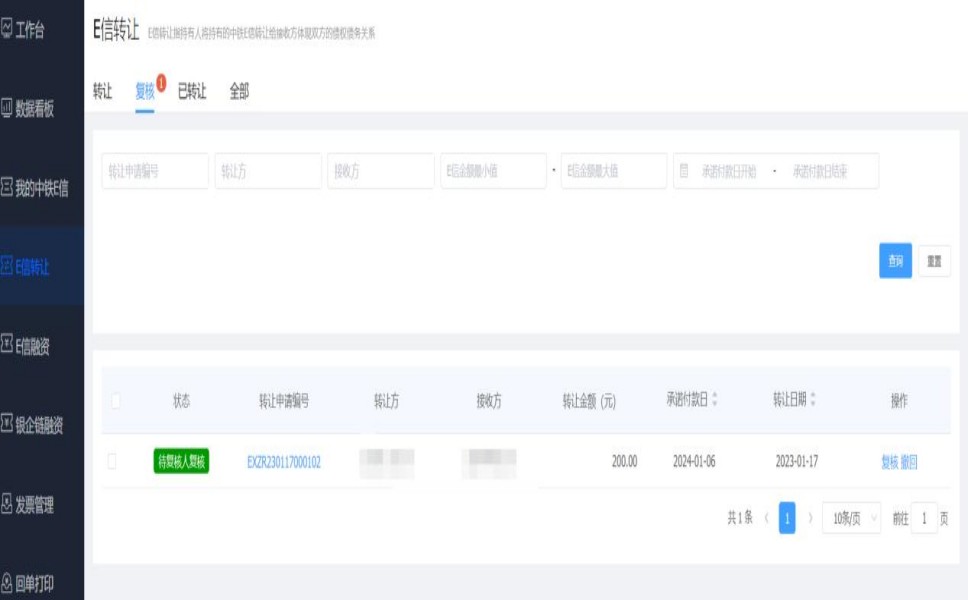Open 银企链融资 sidebar icon

pos(7,425)
